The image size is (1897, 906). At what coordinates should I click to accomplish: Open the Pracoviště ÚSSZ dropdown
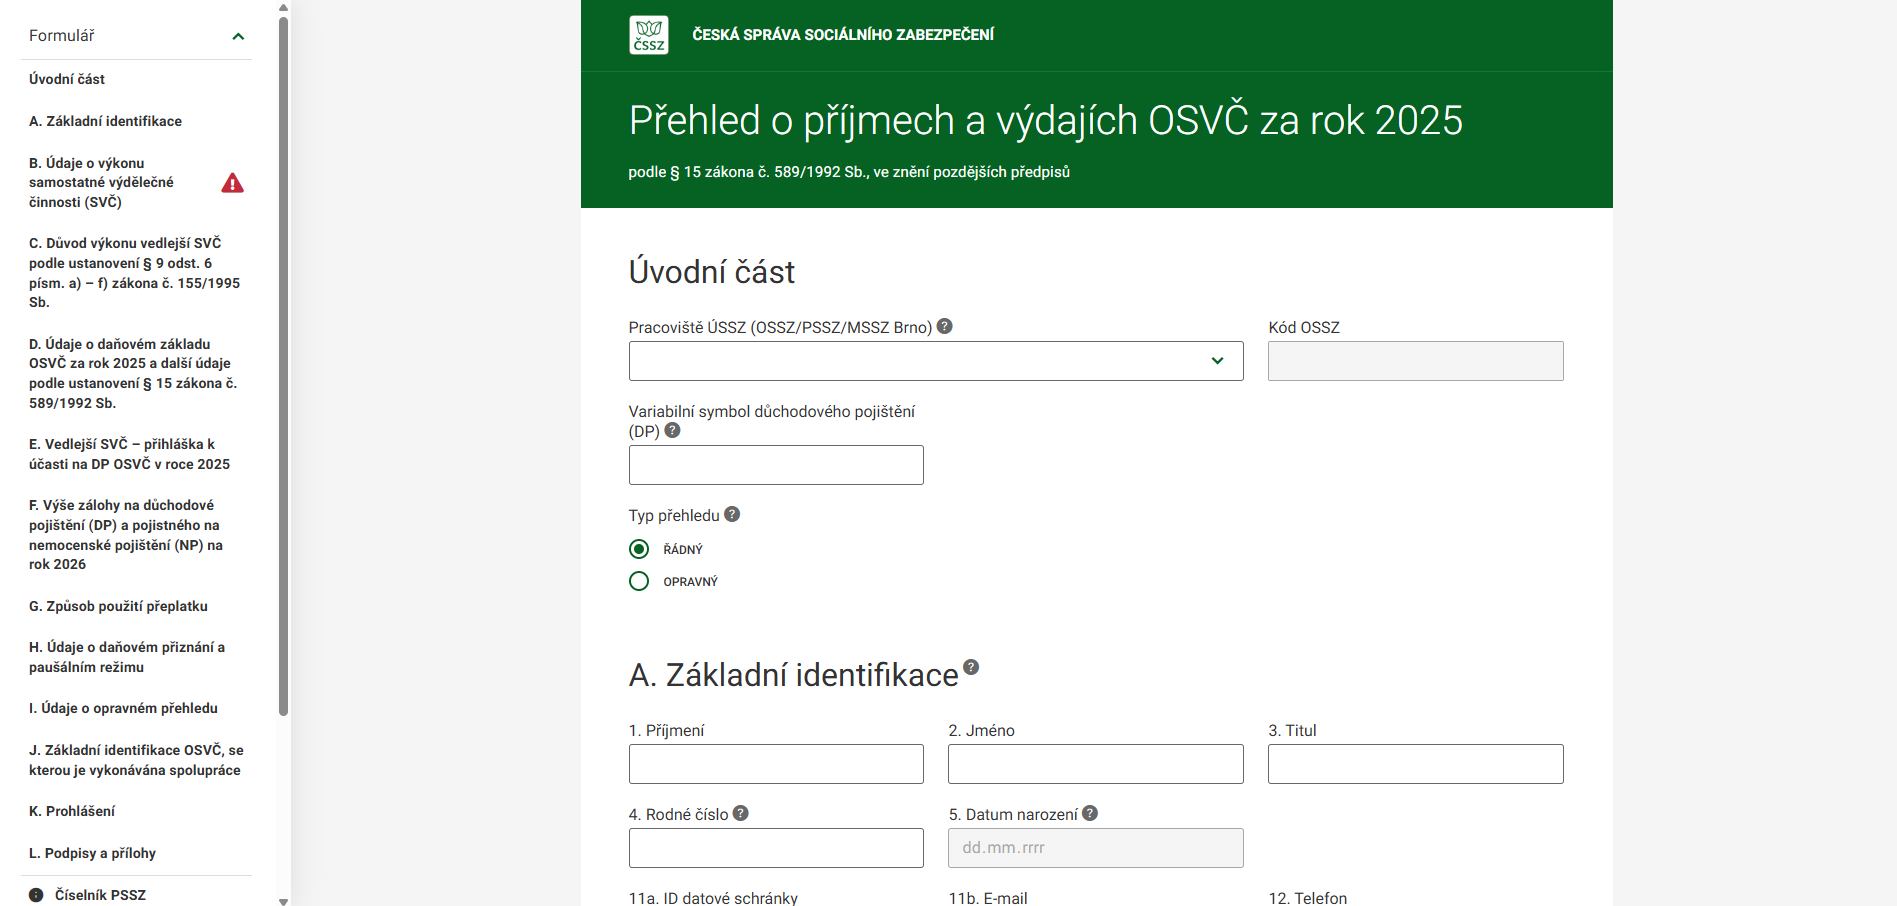935,361
